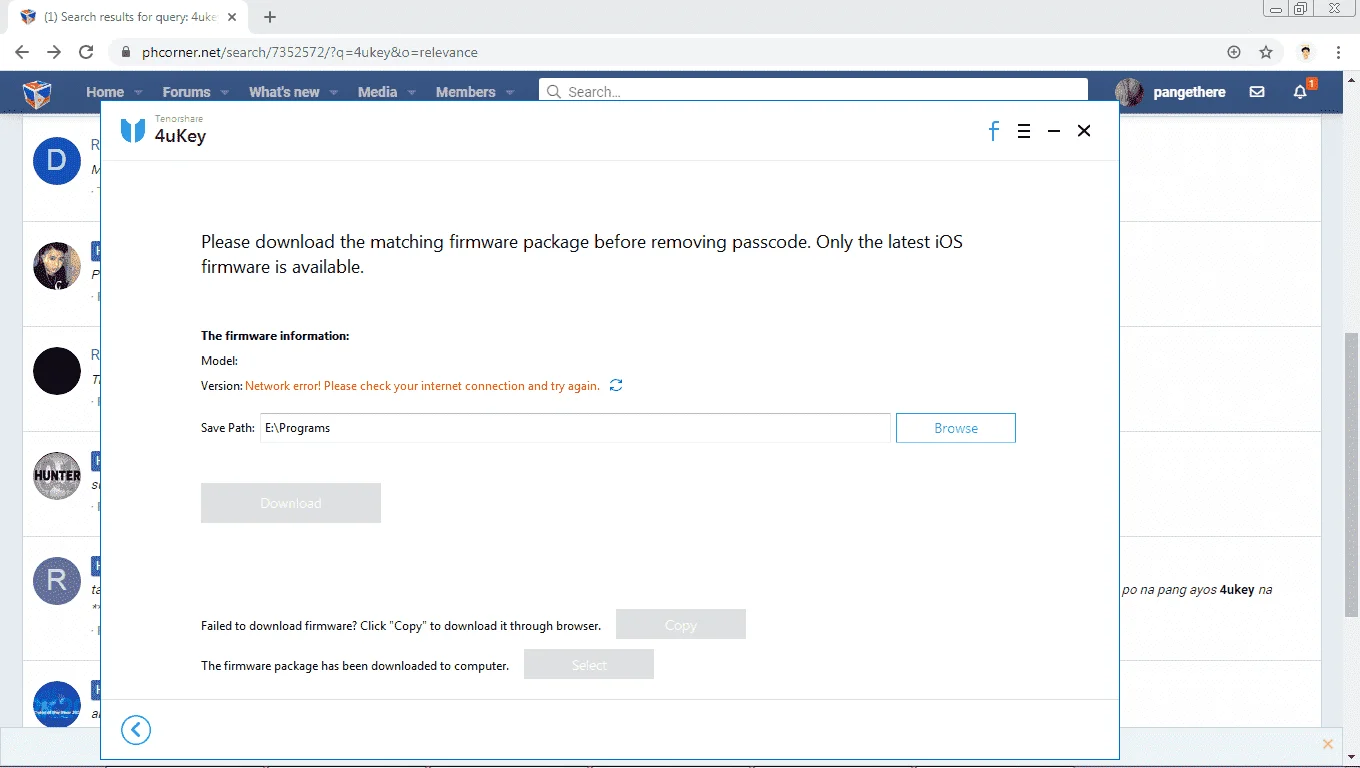This screenshot has width=1360, height=768.
Task: Click the refresh icon beside network error
Action: pos(616,385)
